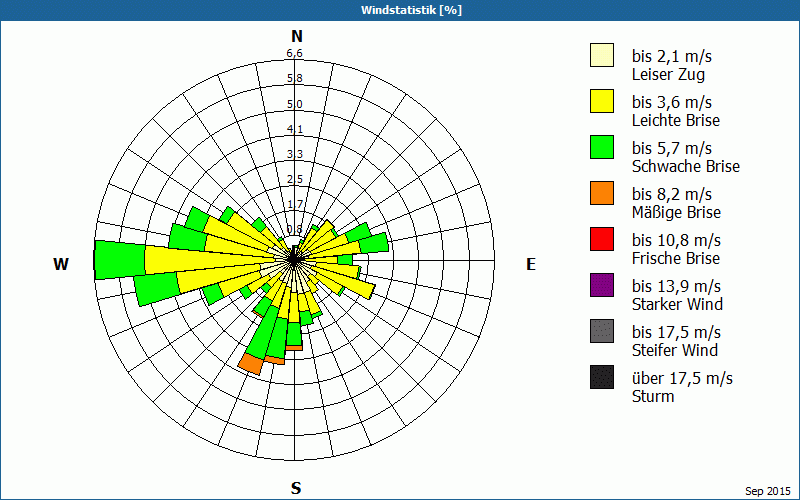800x500 pixels.
Task: Click the 'Leichte Brise' legend label
Action: [x=676, y=120]
